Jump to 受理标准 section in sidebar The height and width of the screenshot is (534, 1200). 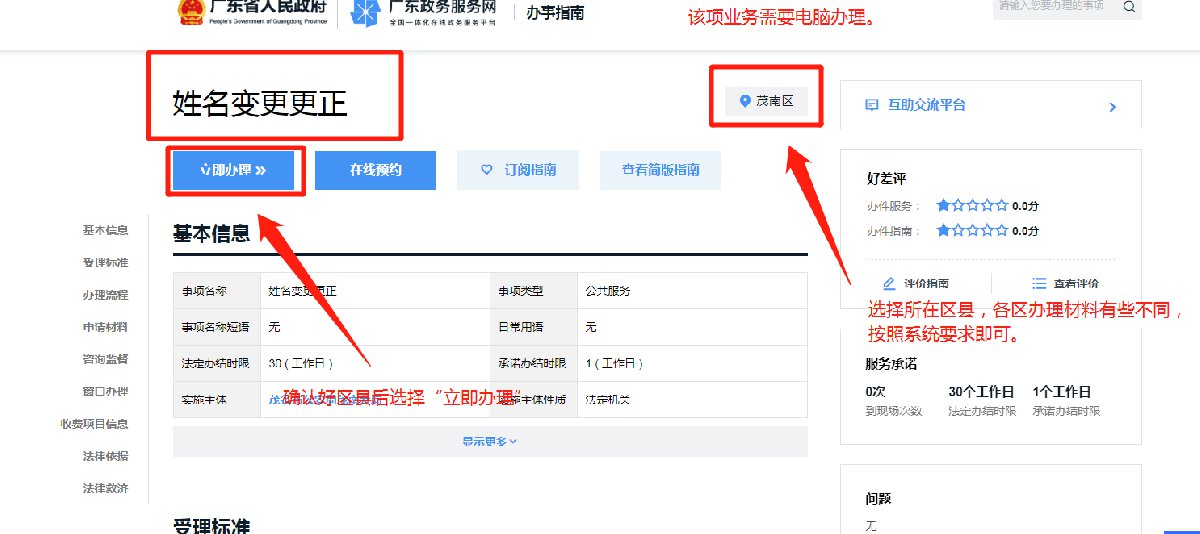(x=105, y=262)
